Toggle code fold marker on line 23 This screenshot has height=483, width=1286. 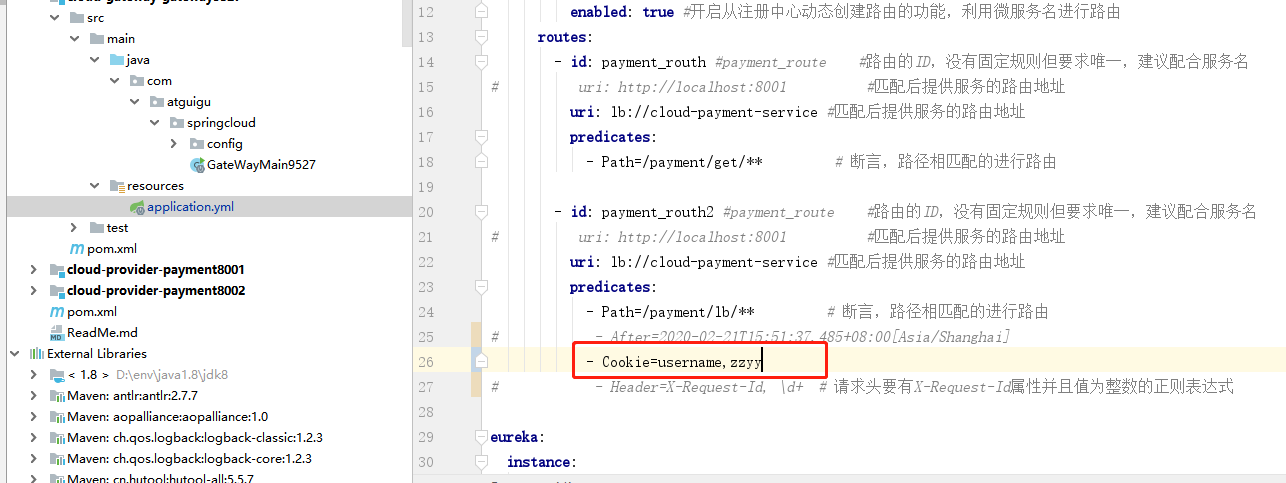click(x=481, y=287)
